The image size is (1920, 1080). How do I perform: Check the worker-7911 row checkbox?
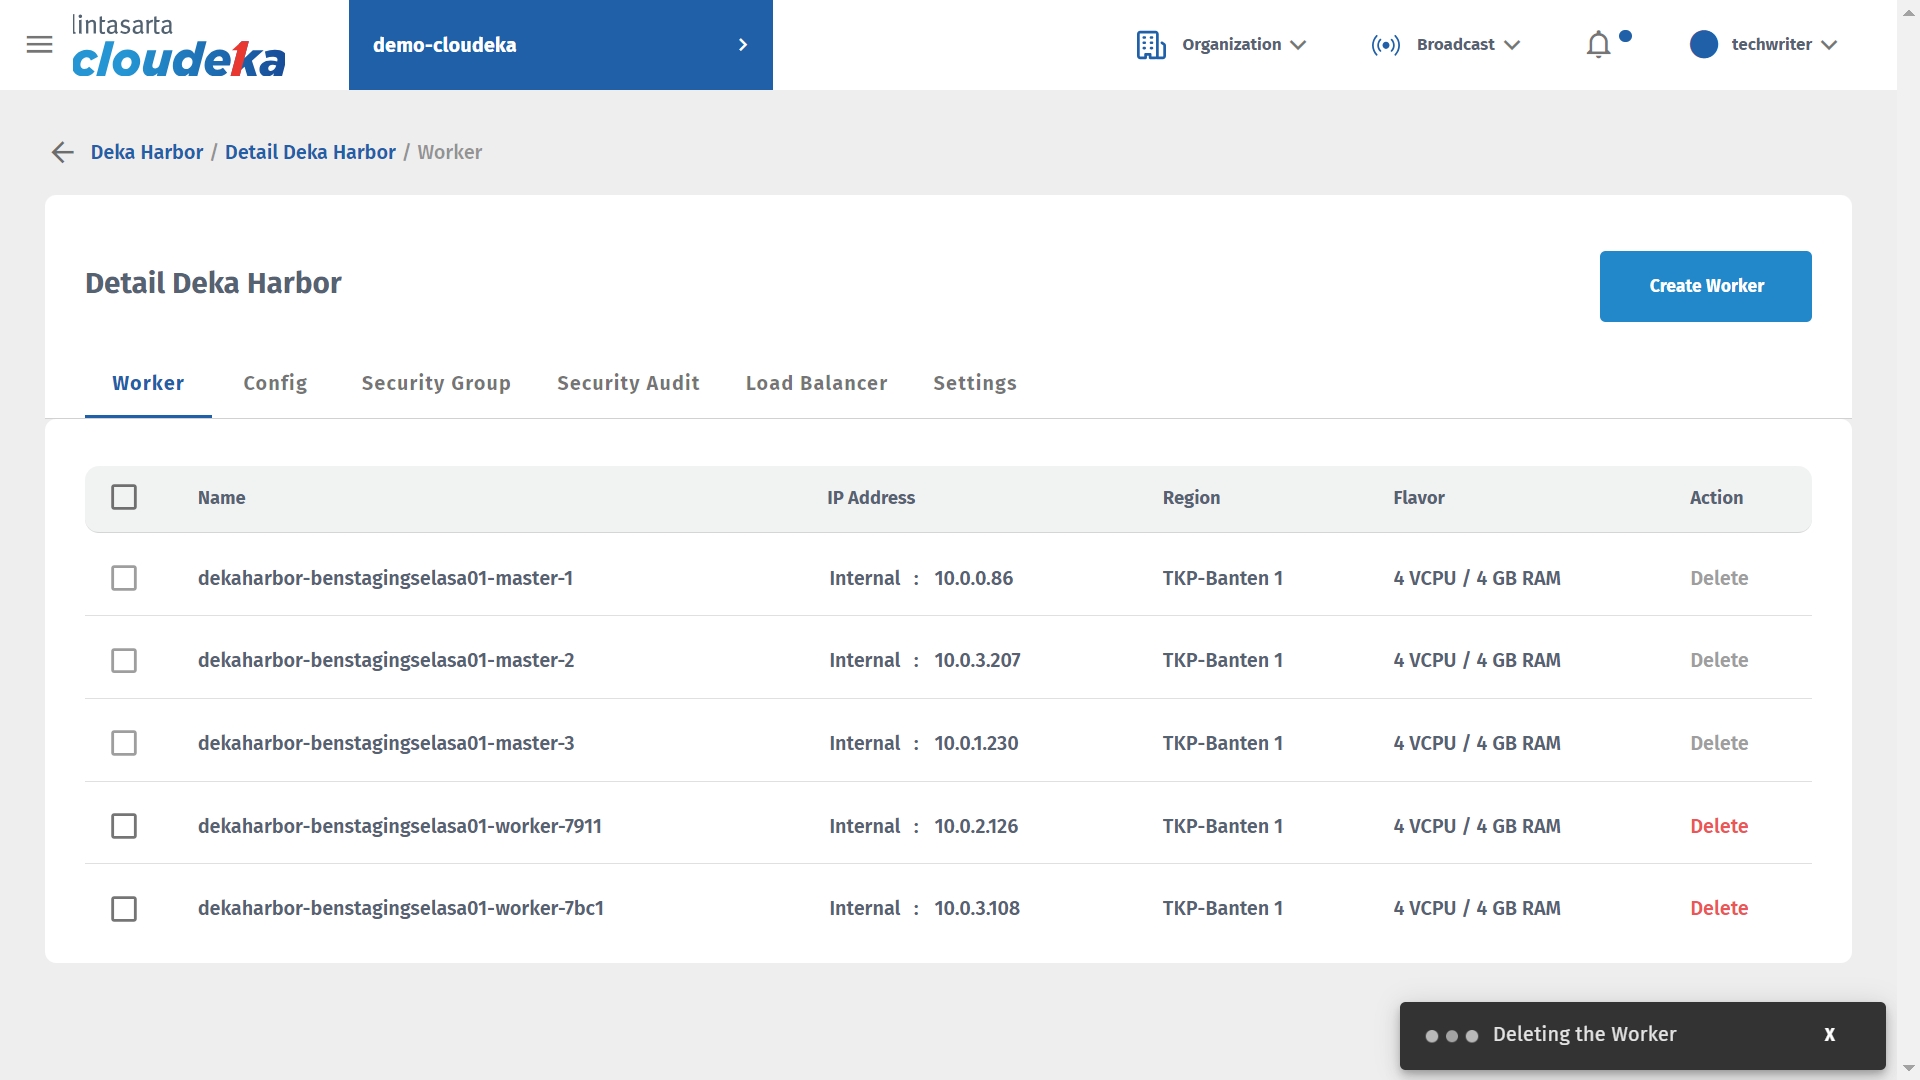[124, 826]
